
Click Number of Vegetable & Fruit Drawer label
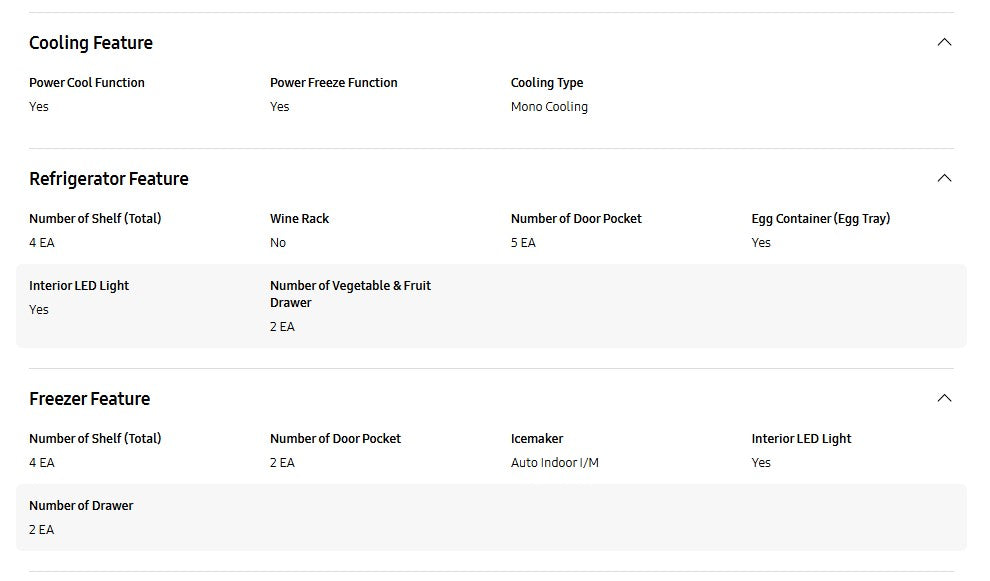(350, 294)
